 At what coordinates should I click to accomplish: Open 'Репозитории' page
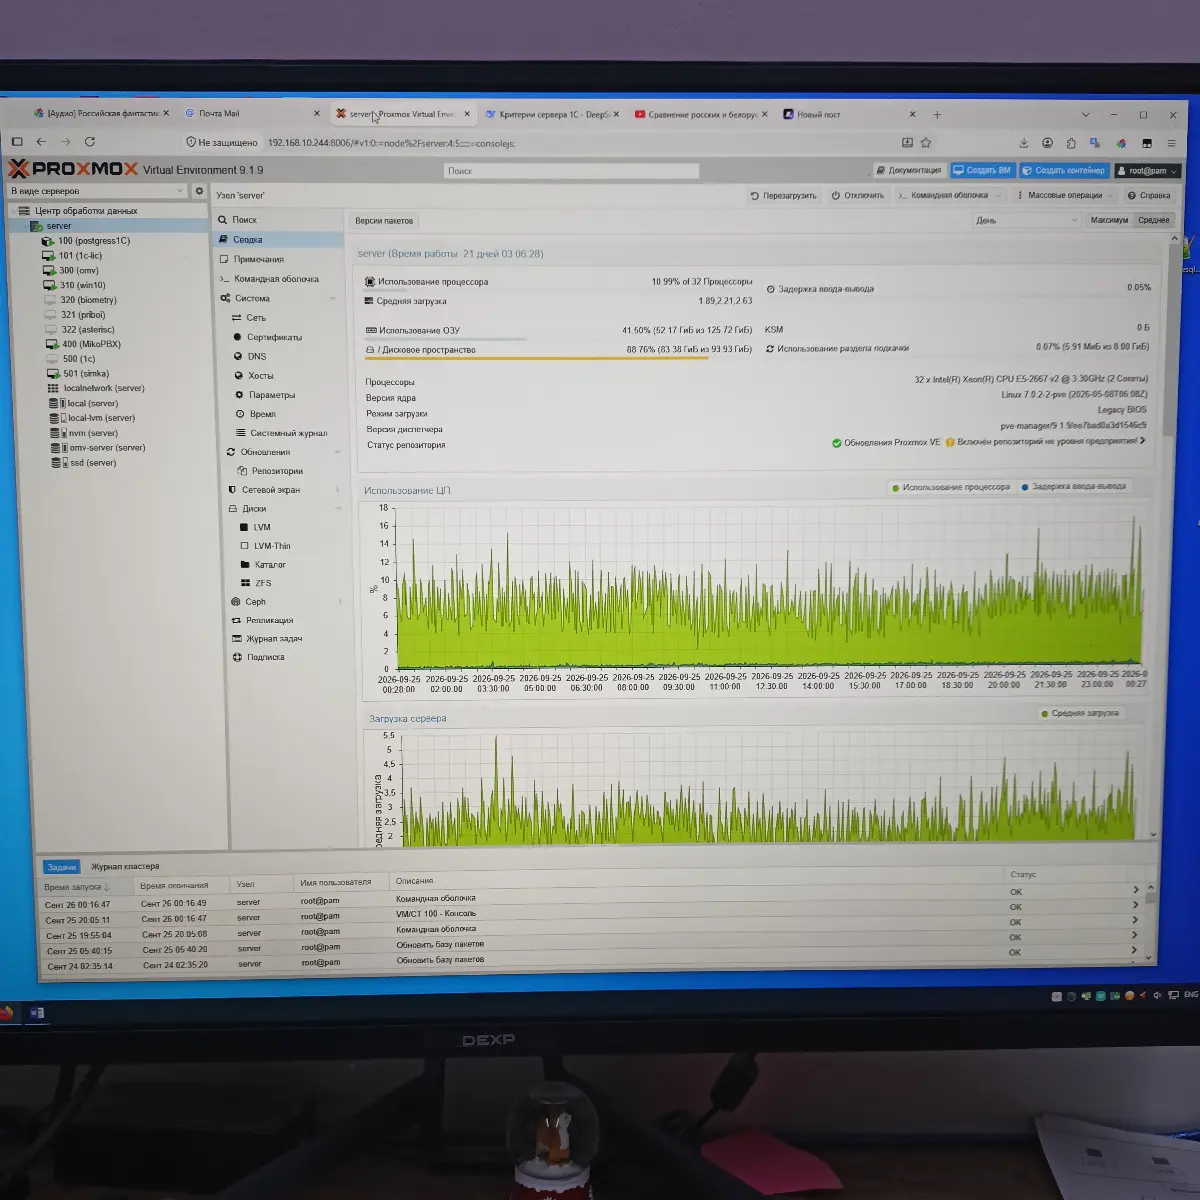pos(277,471)
